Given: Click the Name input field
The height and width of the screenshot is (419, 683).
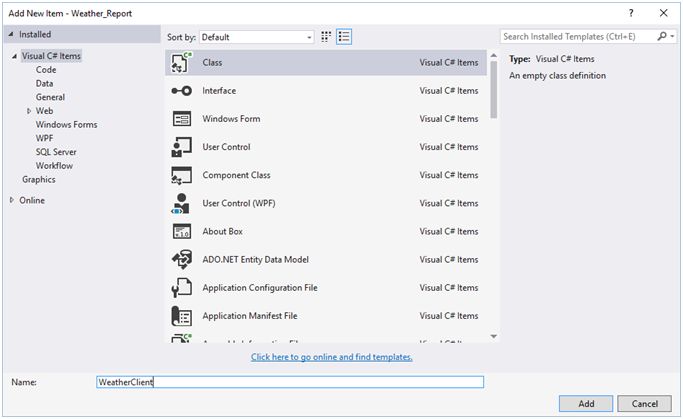Looking at the screenshot, I should pos(290,382).
